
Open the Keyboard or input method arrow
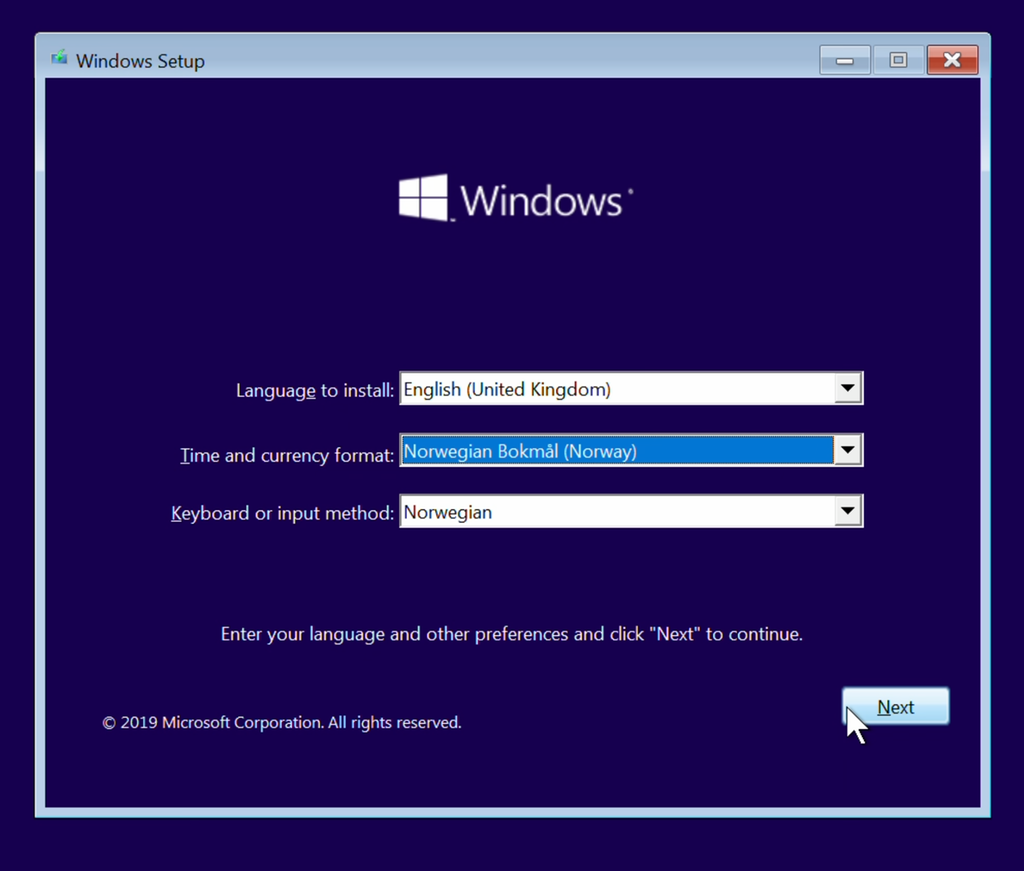tap(848, 511)
